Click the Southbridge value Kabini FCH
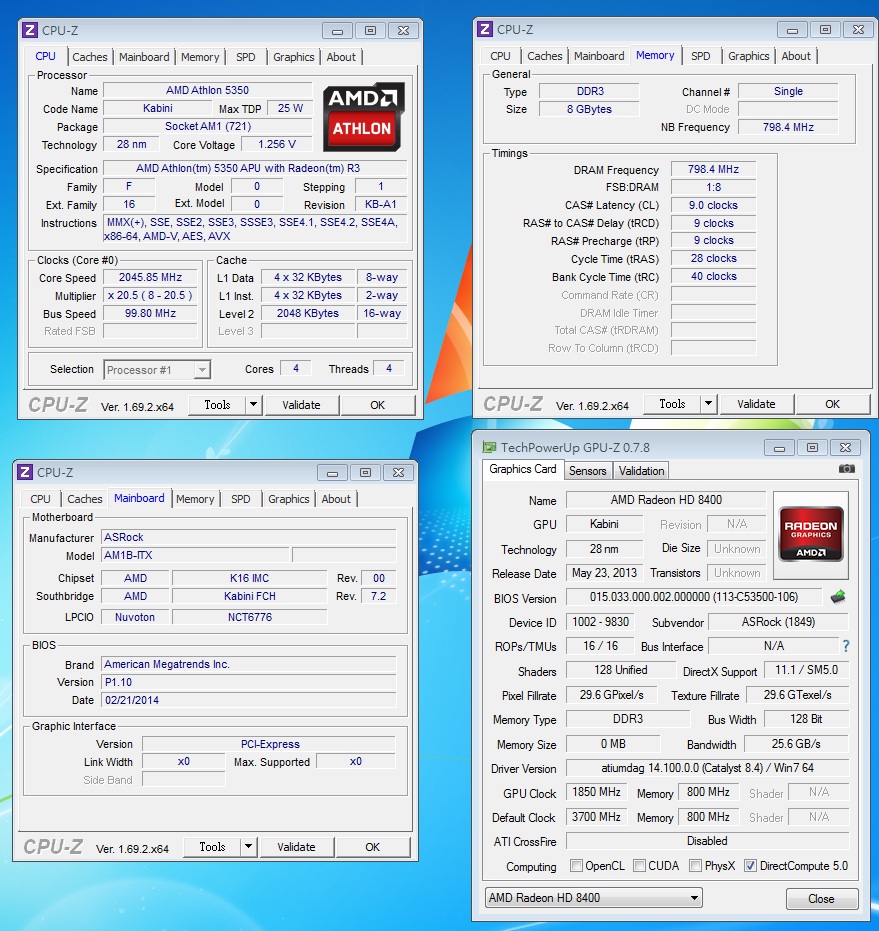This screenshot has height=931, width=879. click(249, 596)
